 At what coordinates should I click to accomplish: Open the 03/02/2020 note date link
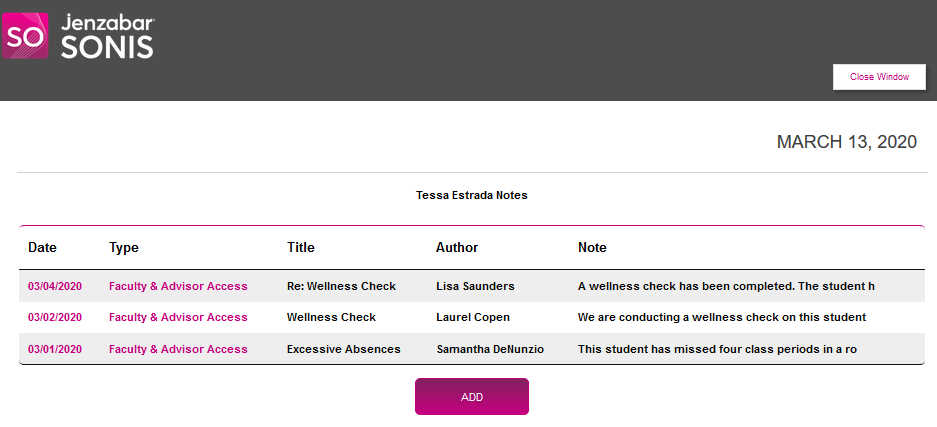coord(55,318)
